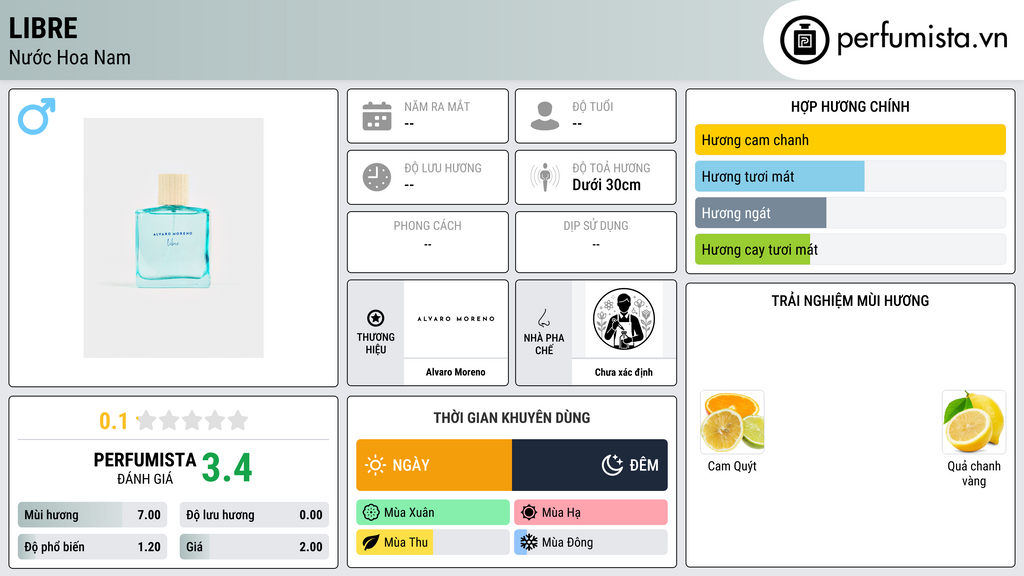Click the Độ lưu hương 0.00 score bar
This screenshot has width=1024, height=576.
point(254,515)
